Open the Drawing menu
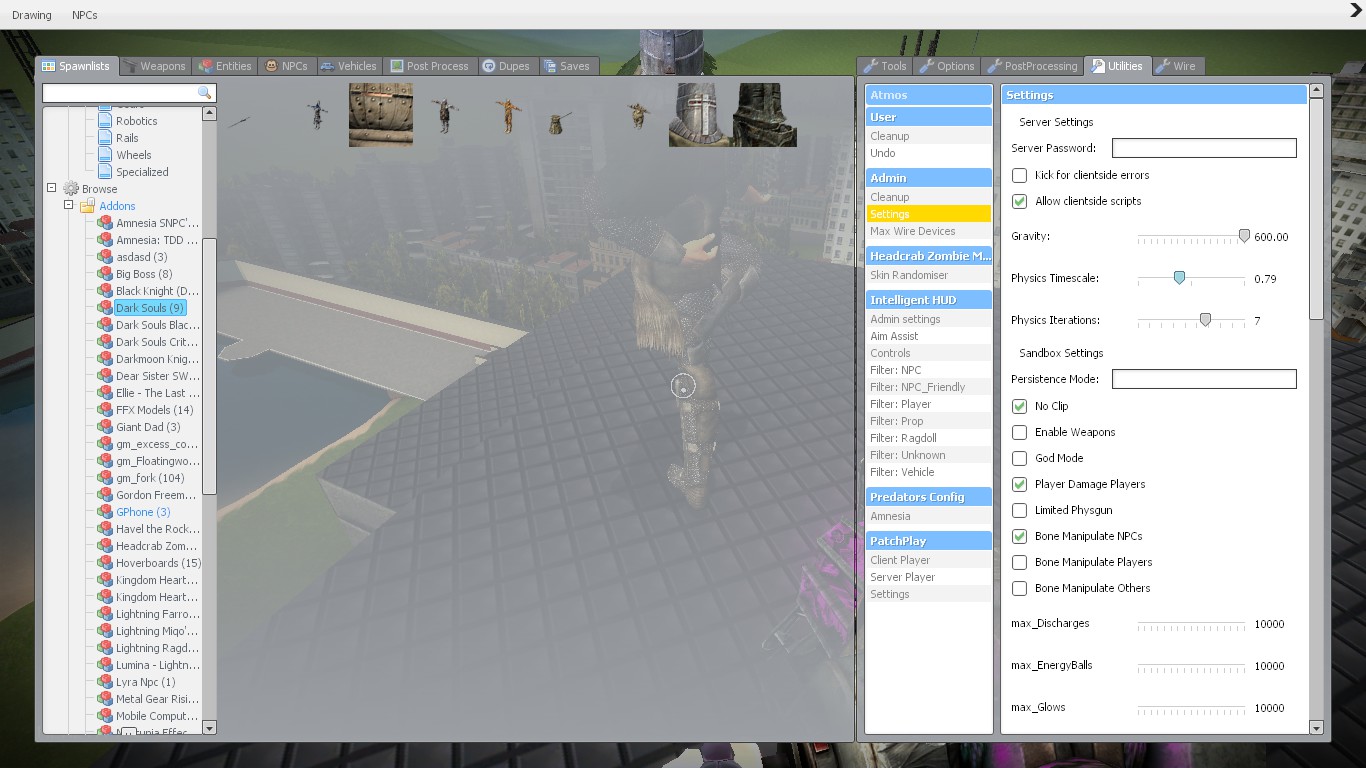Screen dimensions: 1366x768 click(32, 15)
